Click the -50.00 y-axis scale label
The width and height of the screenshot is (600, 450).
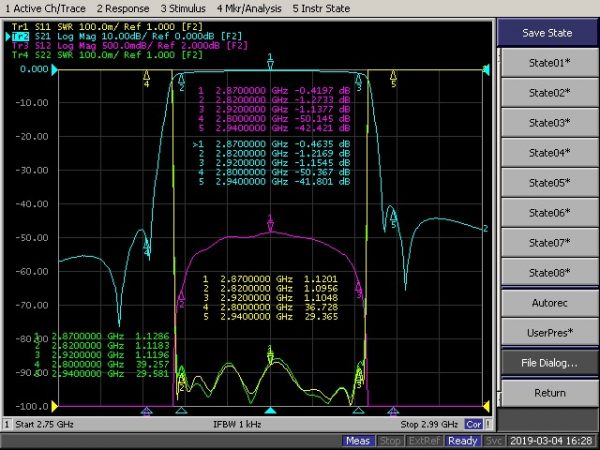coord(32,238)
